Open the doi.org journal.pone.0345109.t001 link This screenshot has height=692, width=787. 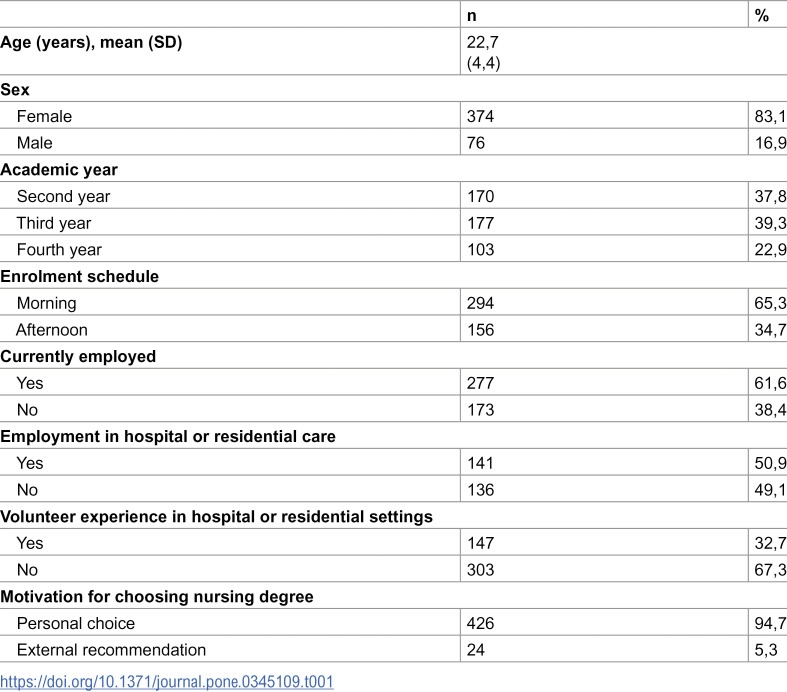coord(167,681)
